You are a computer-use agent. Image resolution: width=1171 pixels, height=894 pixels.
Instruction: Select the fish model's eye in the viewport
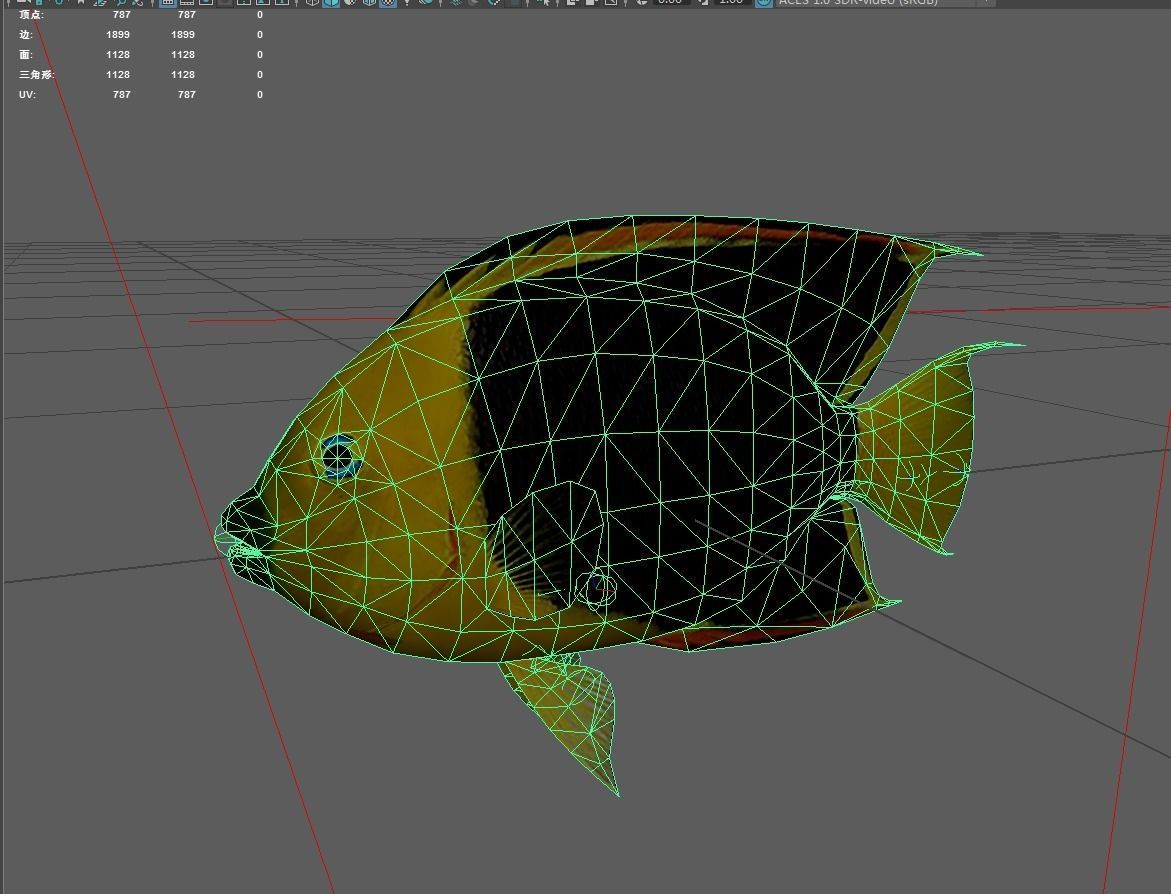(x=340, y=455)
